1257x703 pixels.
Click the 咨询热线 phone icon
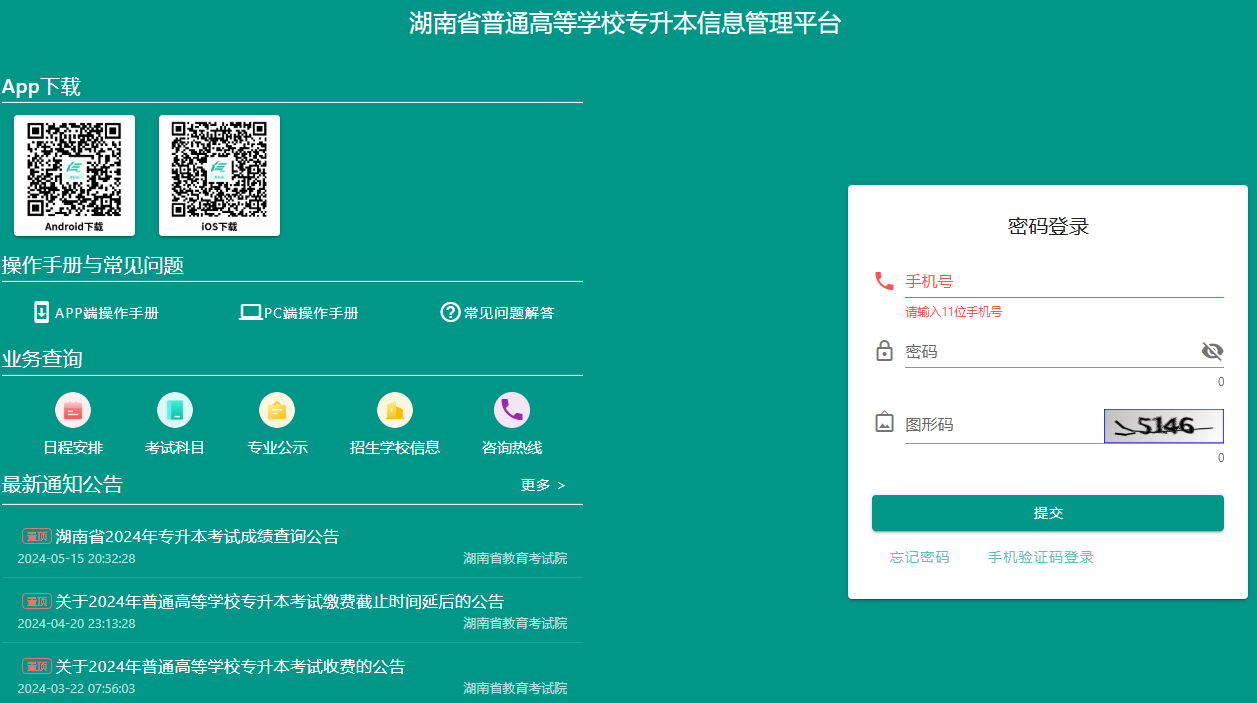point(512,410)
